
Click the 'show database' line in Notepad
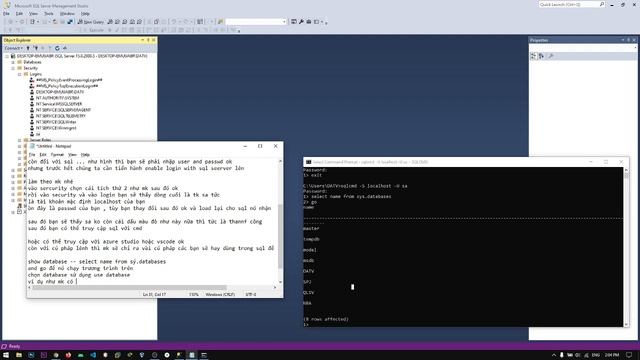97,262
